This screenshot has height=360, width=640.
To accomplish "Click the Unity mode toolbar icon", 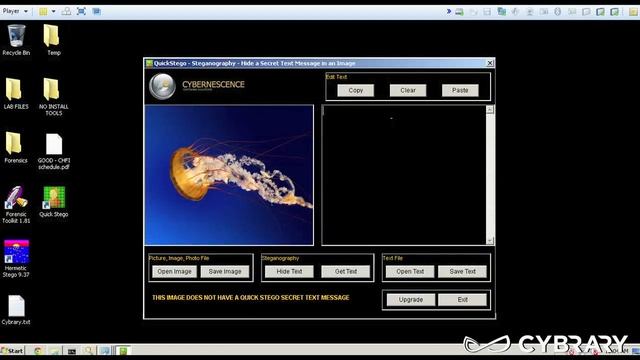I will [x=96, y=11].
